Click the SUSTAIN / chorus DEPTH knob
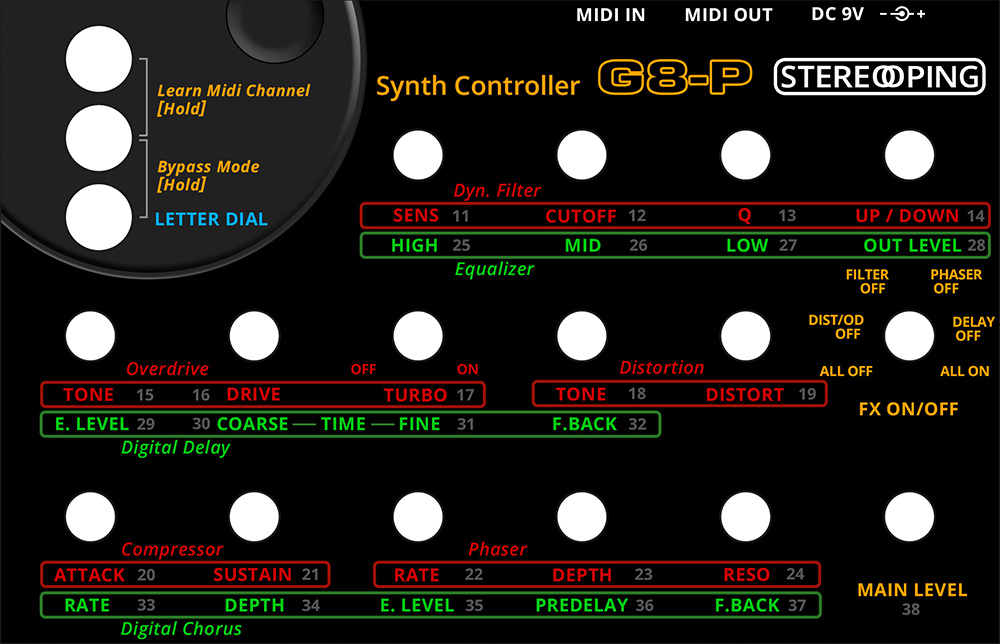Viewport: 1000px width, 644px height. (x=254, y=516)
